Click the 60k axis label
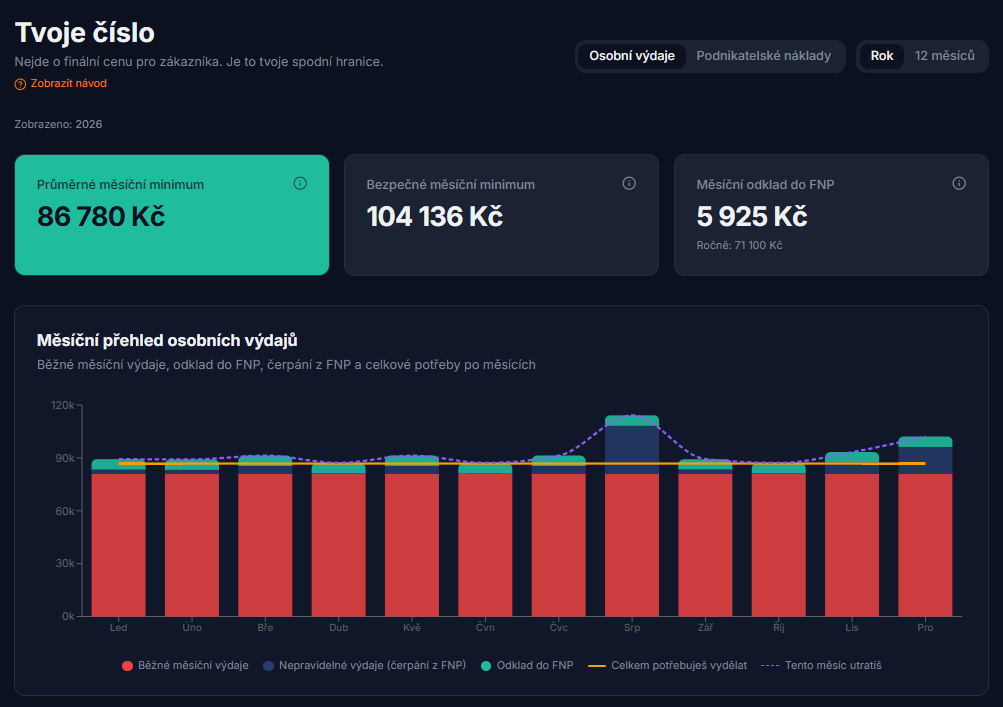The width and height of the screenshot is (1003, 707). pos(65,511)
